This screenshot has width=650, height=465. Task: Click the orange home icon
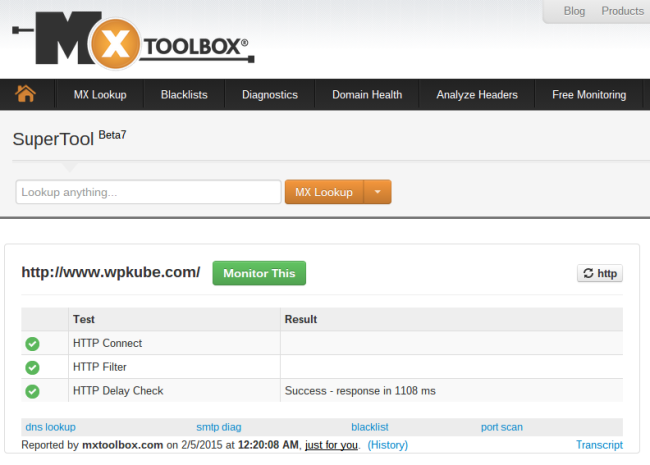(25, 94)
